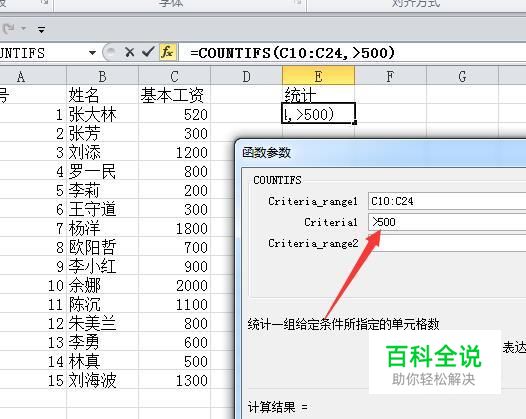Image resolution: width=526 pixels, height=419 pixels.
Task: Click serial number cell 15
Action: 33,380
